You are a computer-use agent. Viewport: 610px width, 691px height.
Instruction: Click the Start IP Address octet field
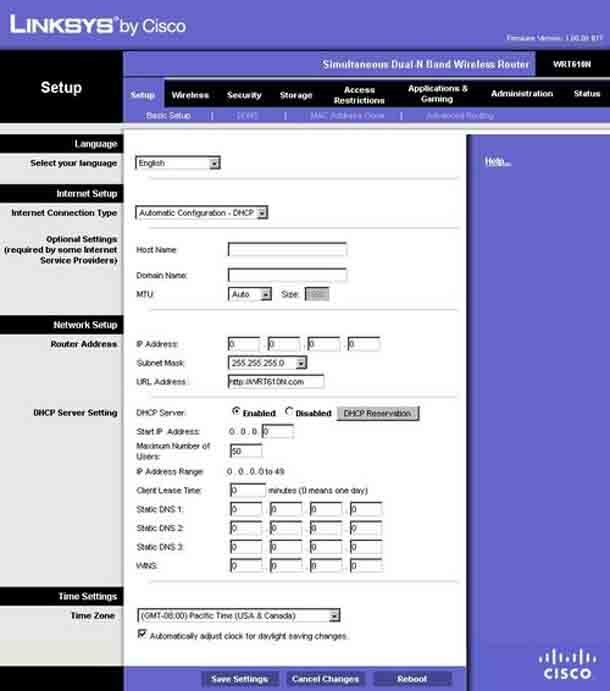click(278, 431)
